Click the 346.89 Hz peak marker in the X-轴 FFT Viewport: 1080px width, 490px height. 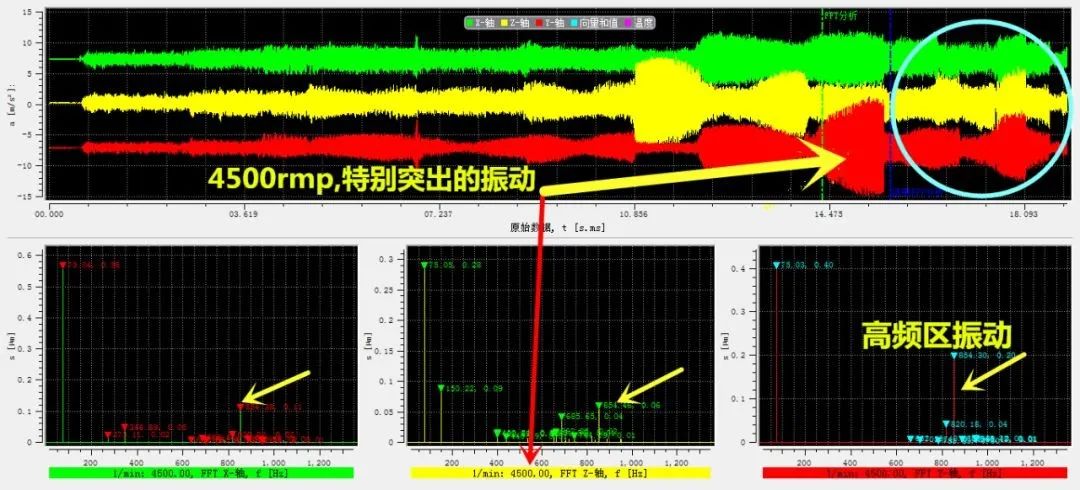125,427
